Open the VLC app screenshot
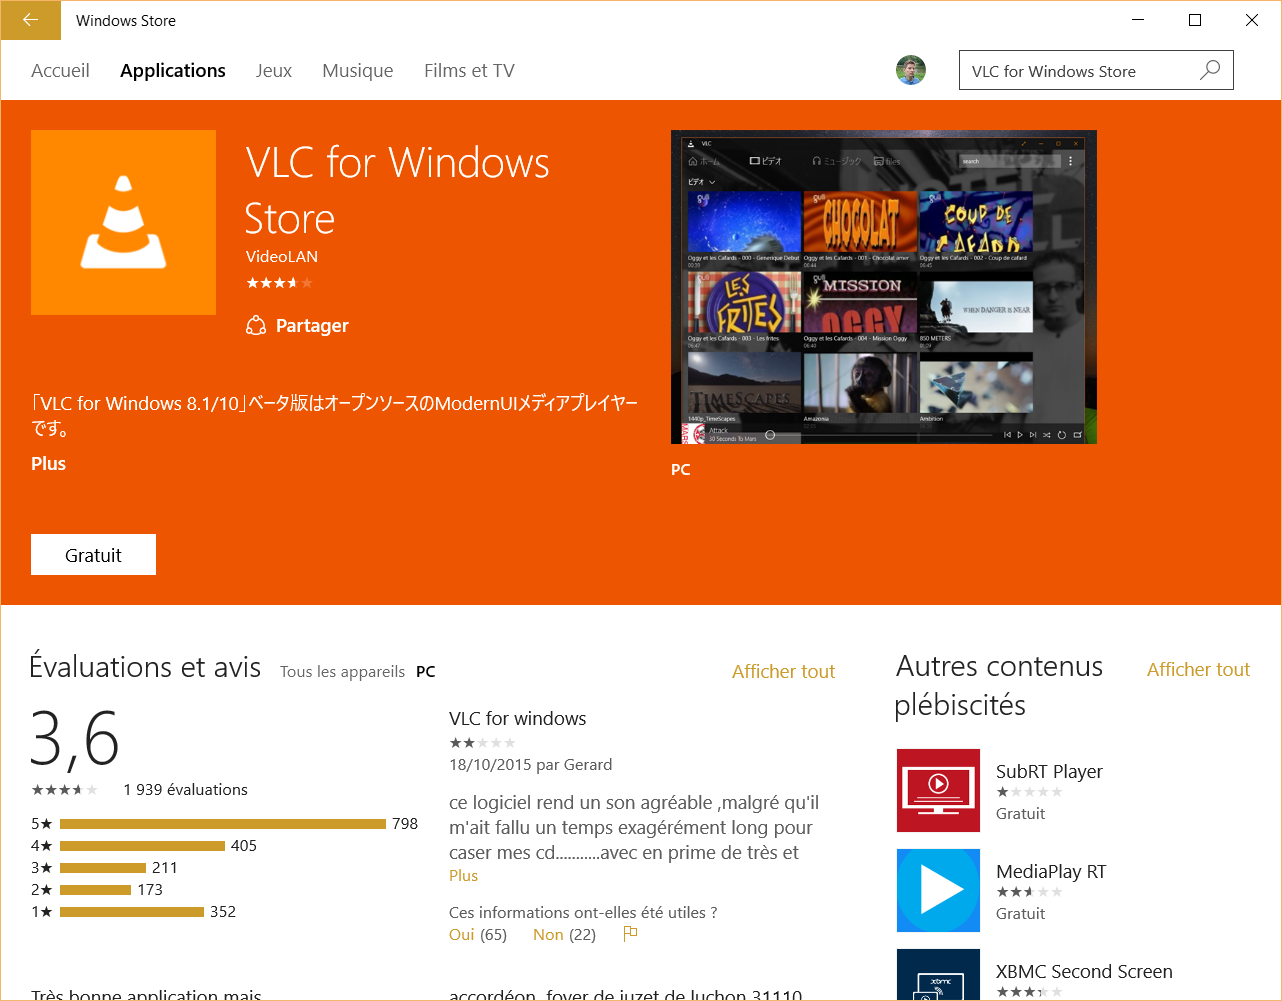1282x1001 pixels. 884,287
